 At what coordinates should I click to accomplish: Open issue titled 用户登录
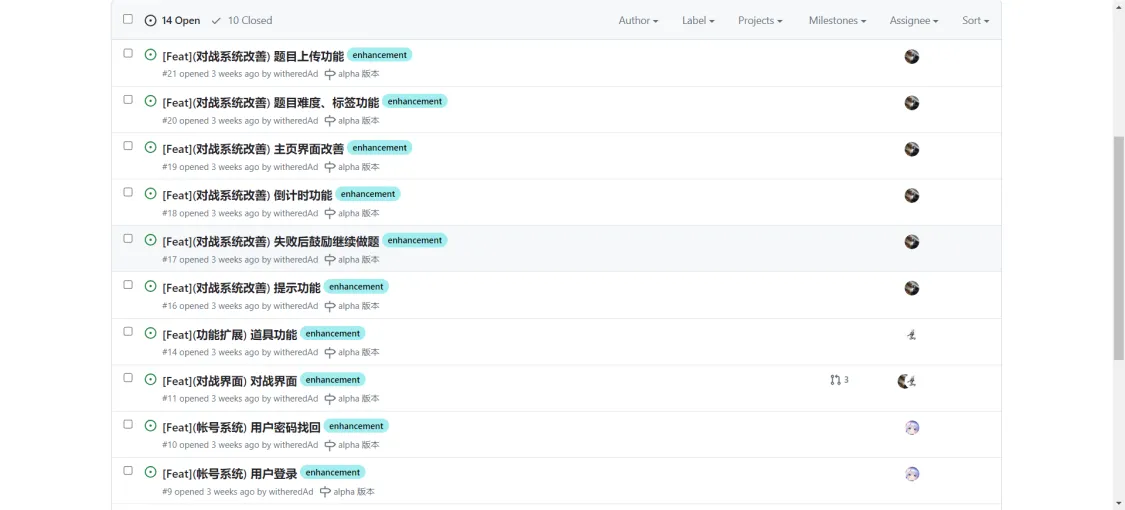(x=230, y=473)
